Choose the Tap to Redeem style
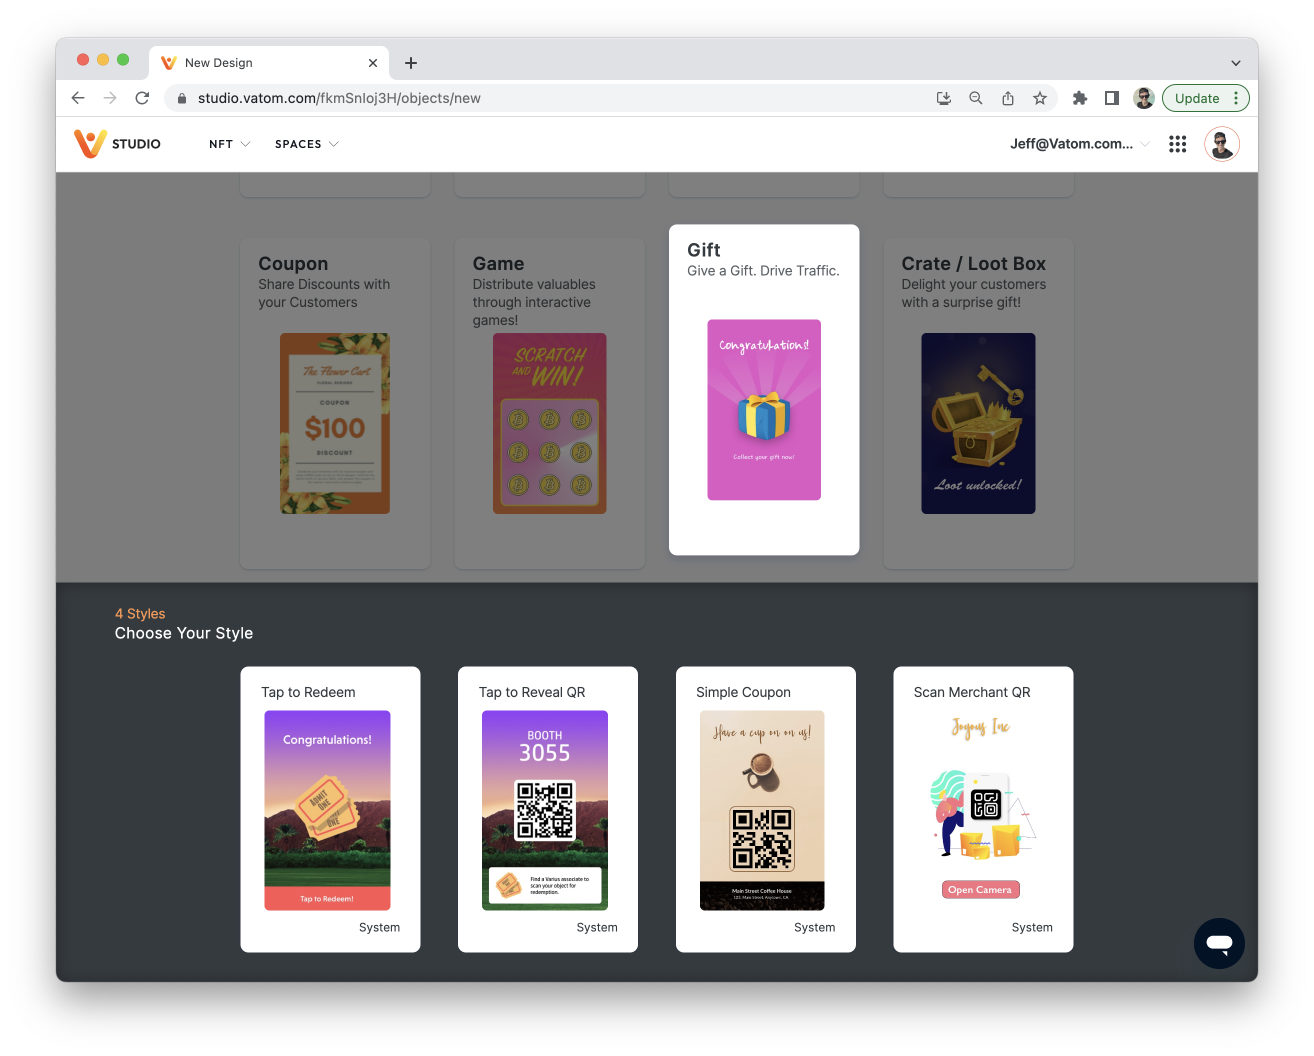The image size is (1314, 1056). (x=330, y=809)
